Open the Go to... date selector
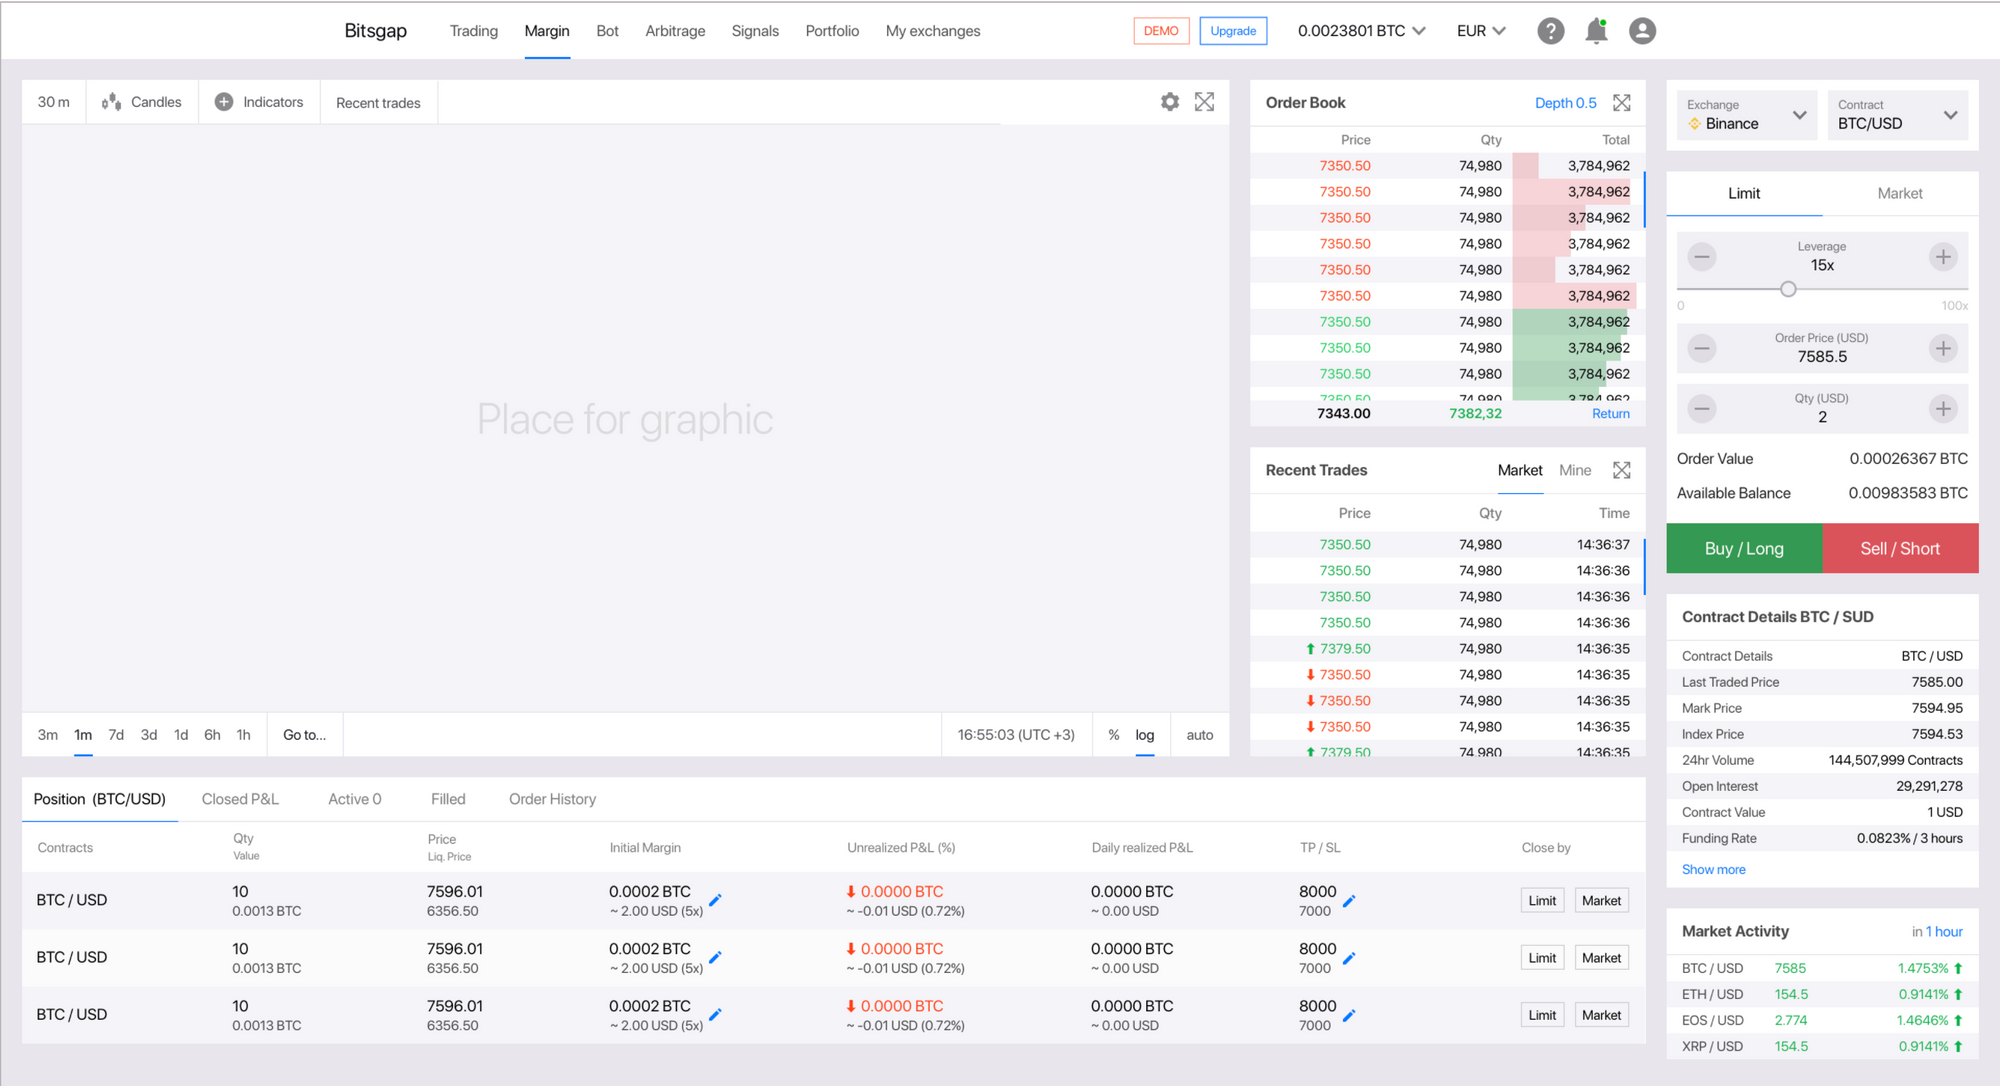The height and width of the screenshot is (1086, 2000). [x=304, y=735]
